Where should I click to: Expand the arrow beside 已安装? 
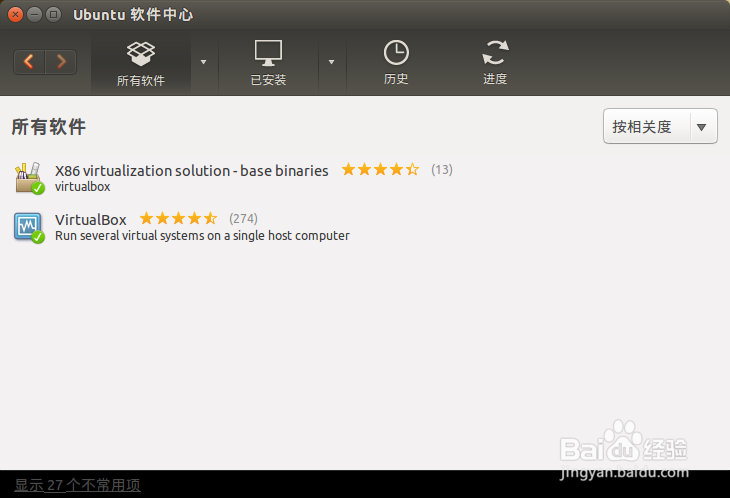pyautogui.click(x=331, y=62)
